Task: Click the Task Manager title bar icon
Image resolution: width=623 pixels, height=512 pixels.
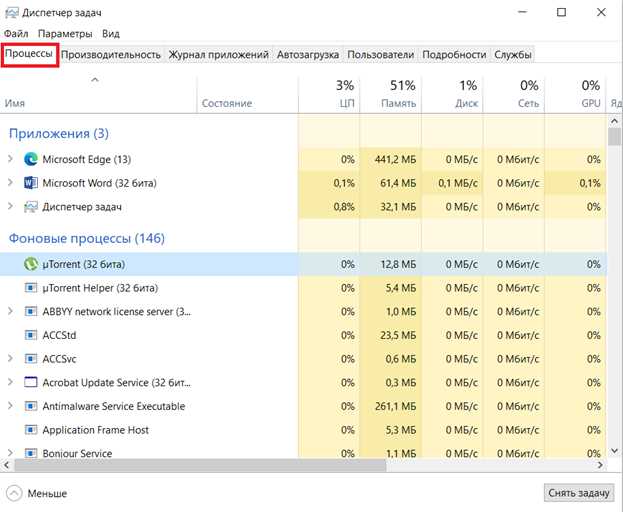Action: coord(12,13)
